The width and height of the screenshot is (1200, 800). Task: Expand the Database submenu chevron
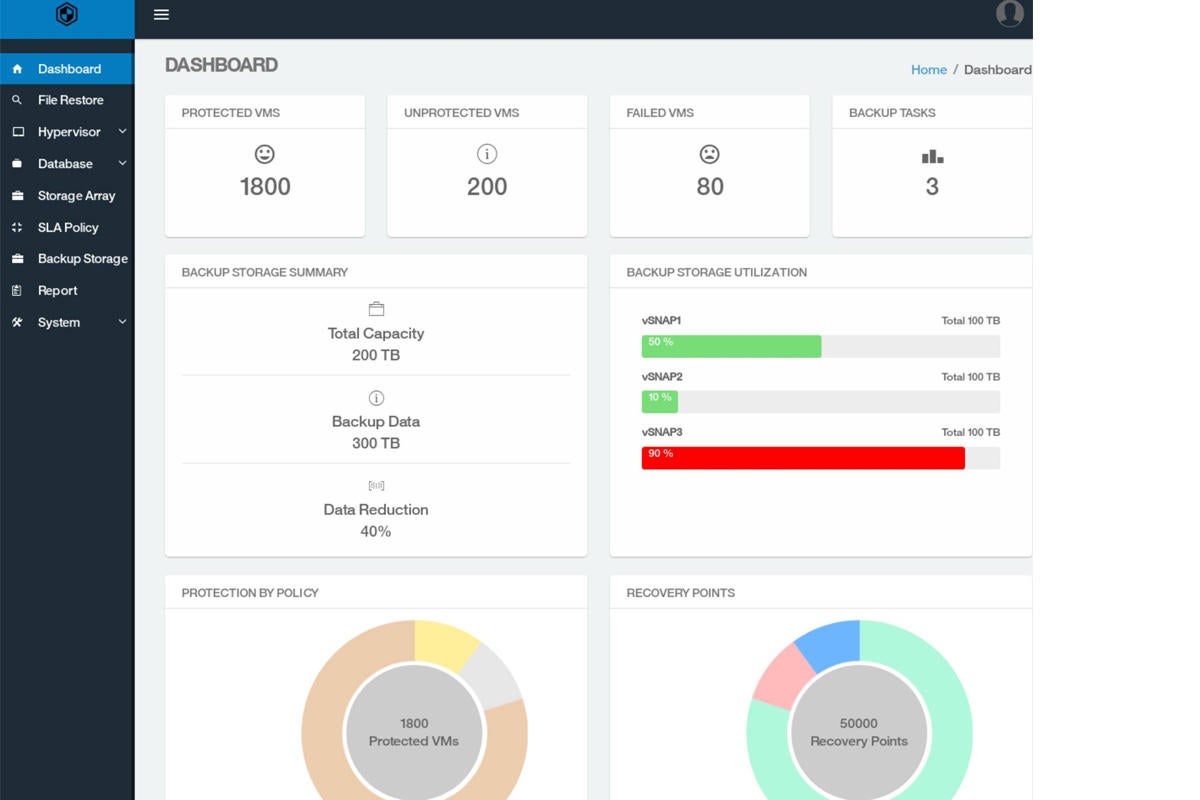pyautogui.click(x=122, y=164)
